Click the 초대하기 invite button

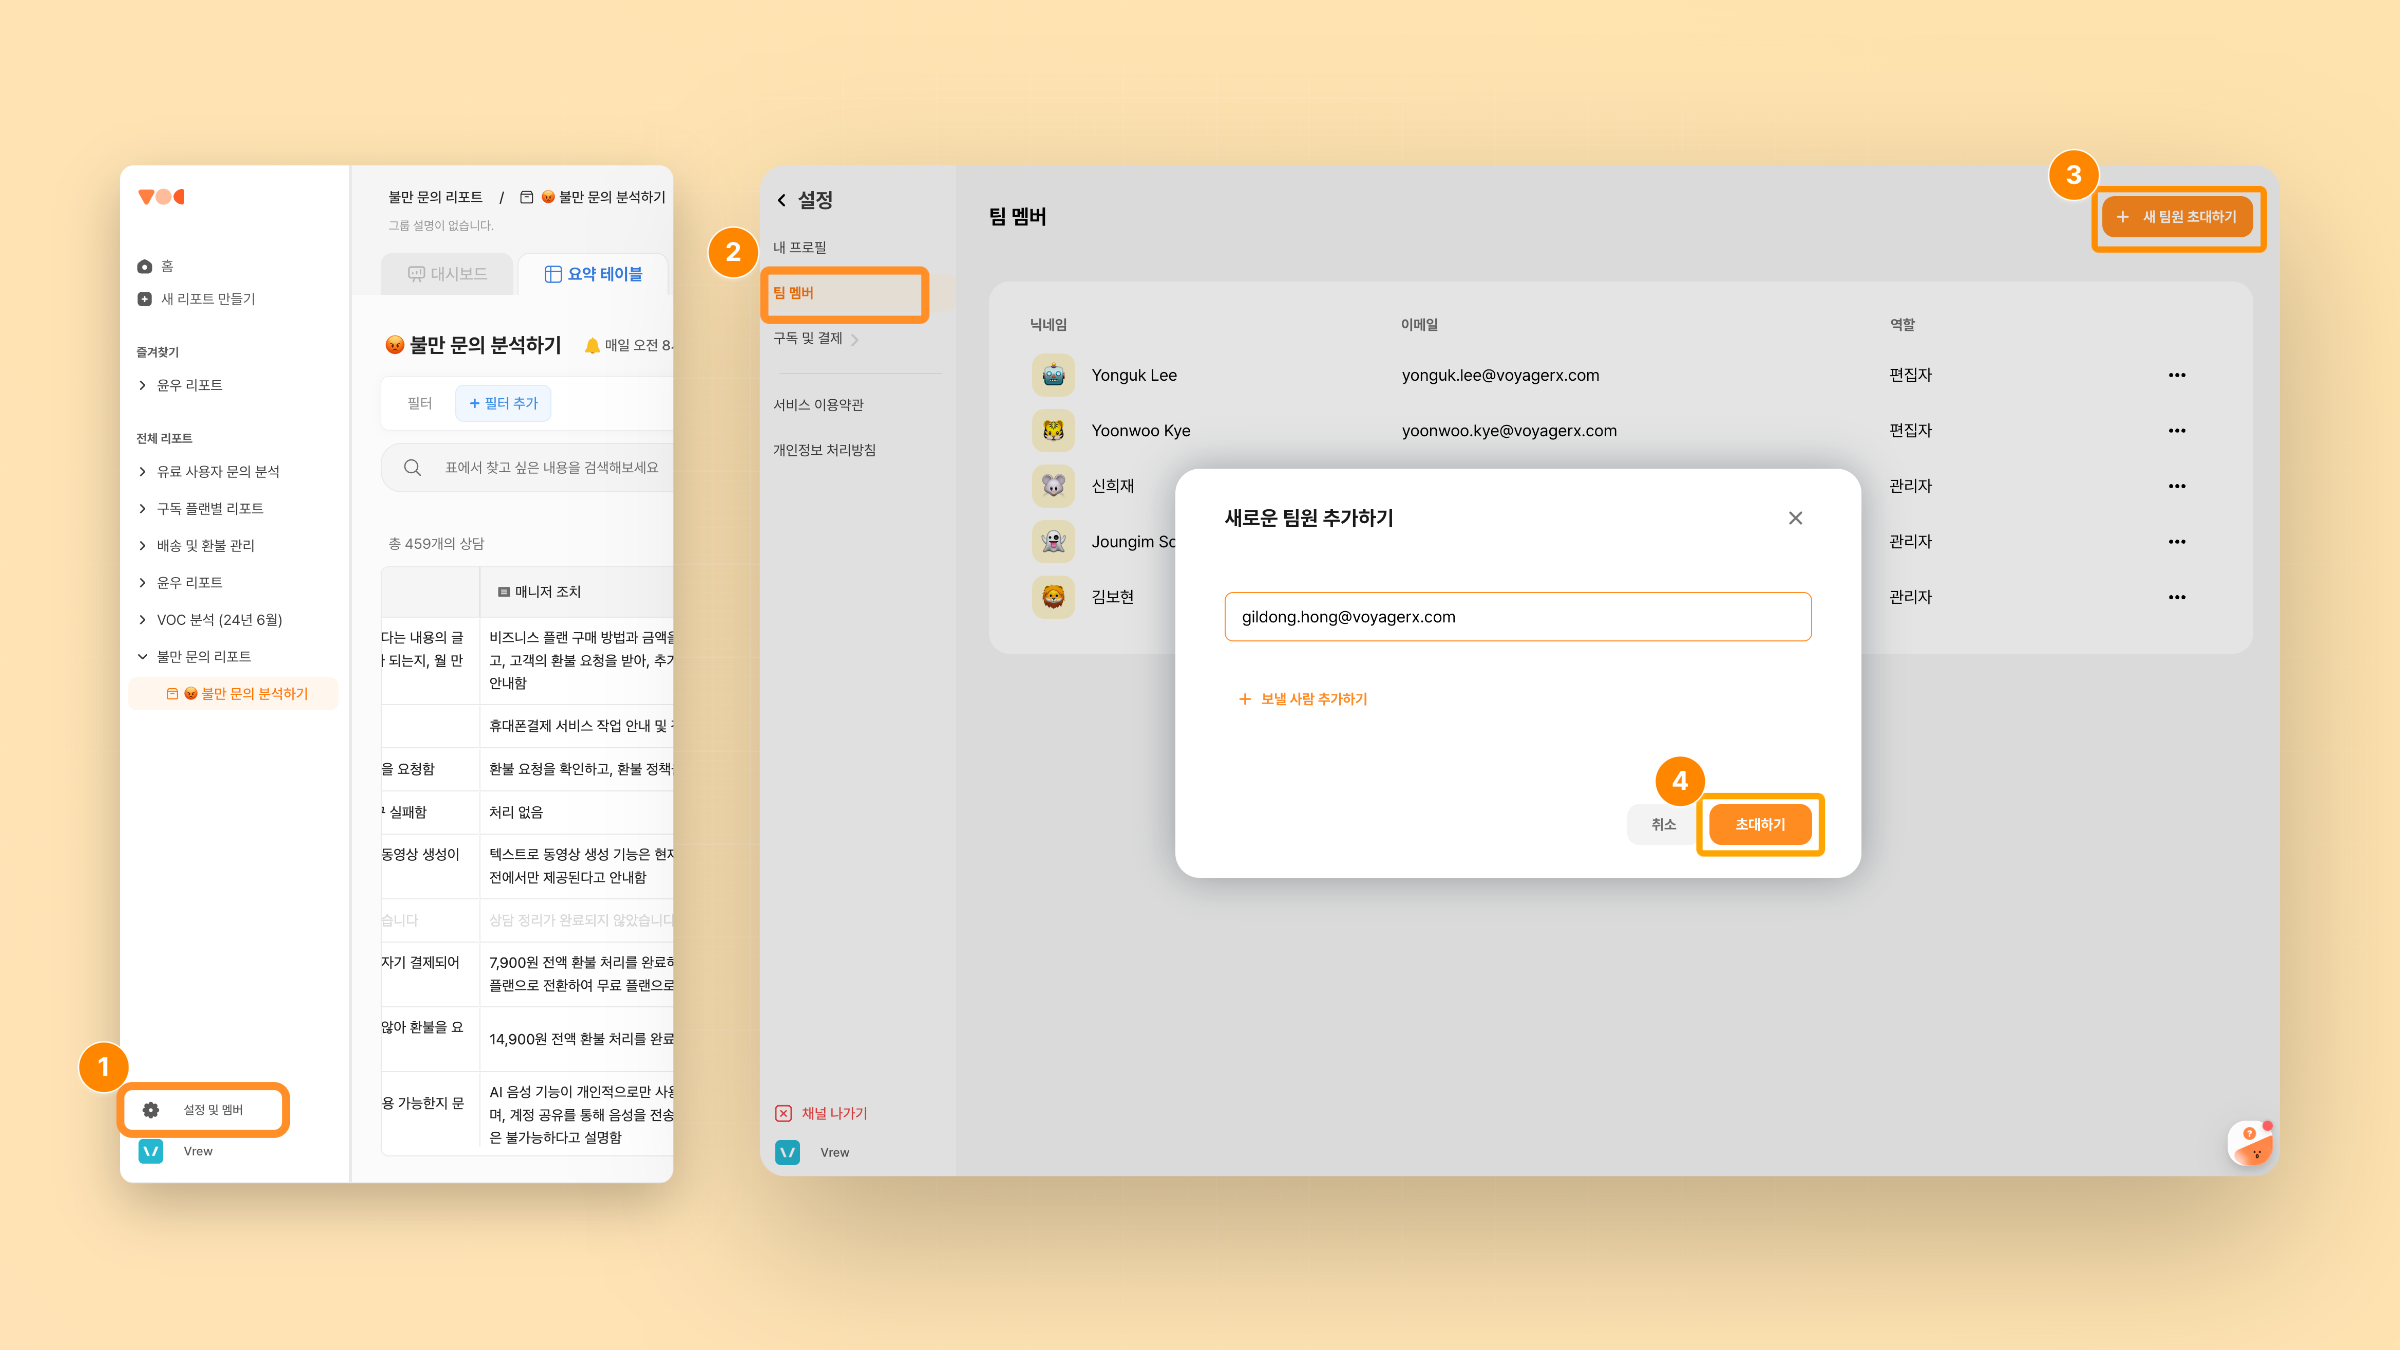pyautogui.click(x=1759, y=824)
